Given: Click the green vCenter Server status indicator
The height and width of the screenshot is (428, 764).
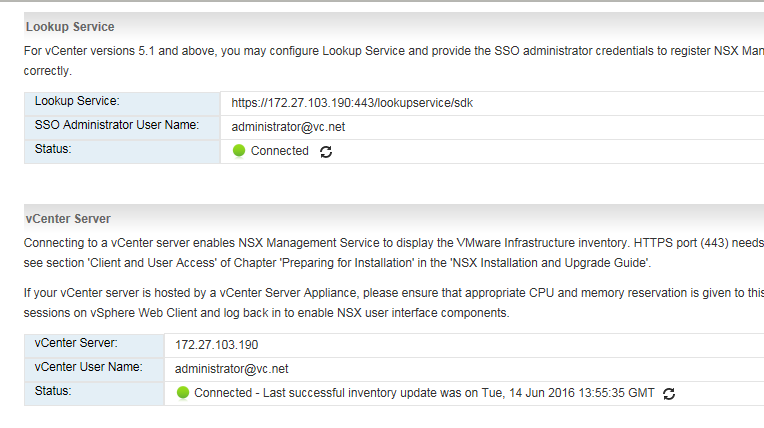Looking at the screenshot, I should click(183, 393).
